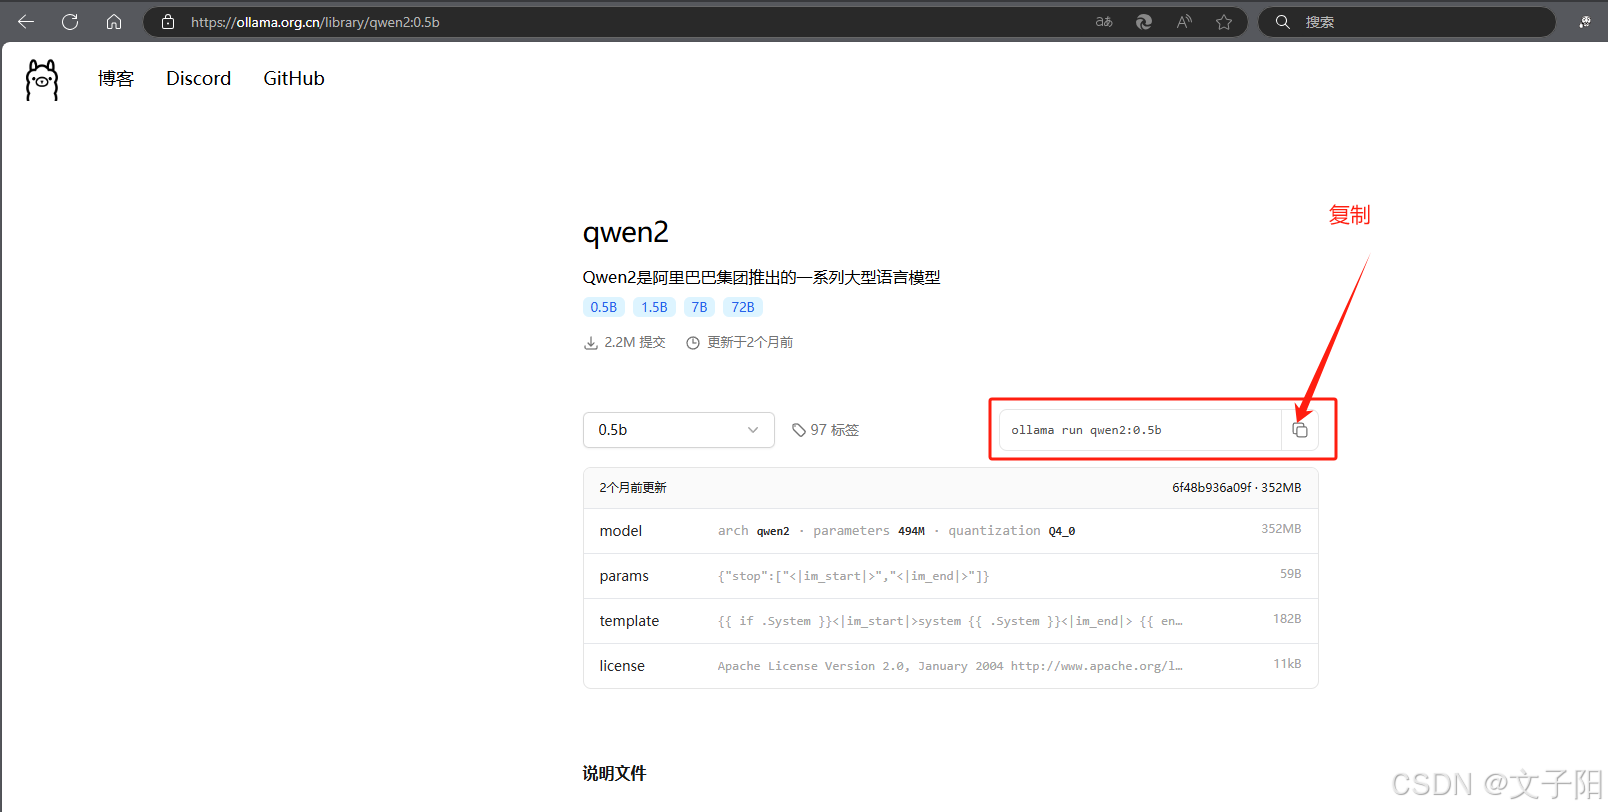
Task: Add page to favorites with star icon
Action: [1224, 22]
